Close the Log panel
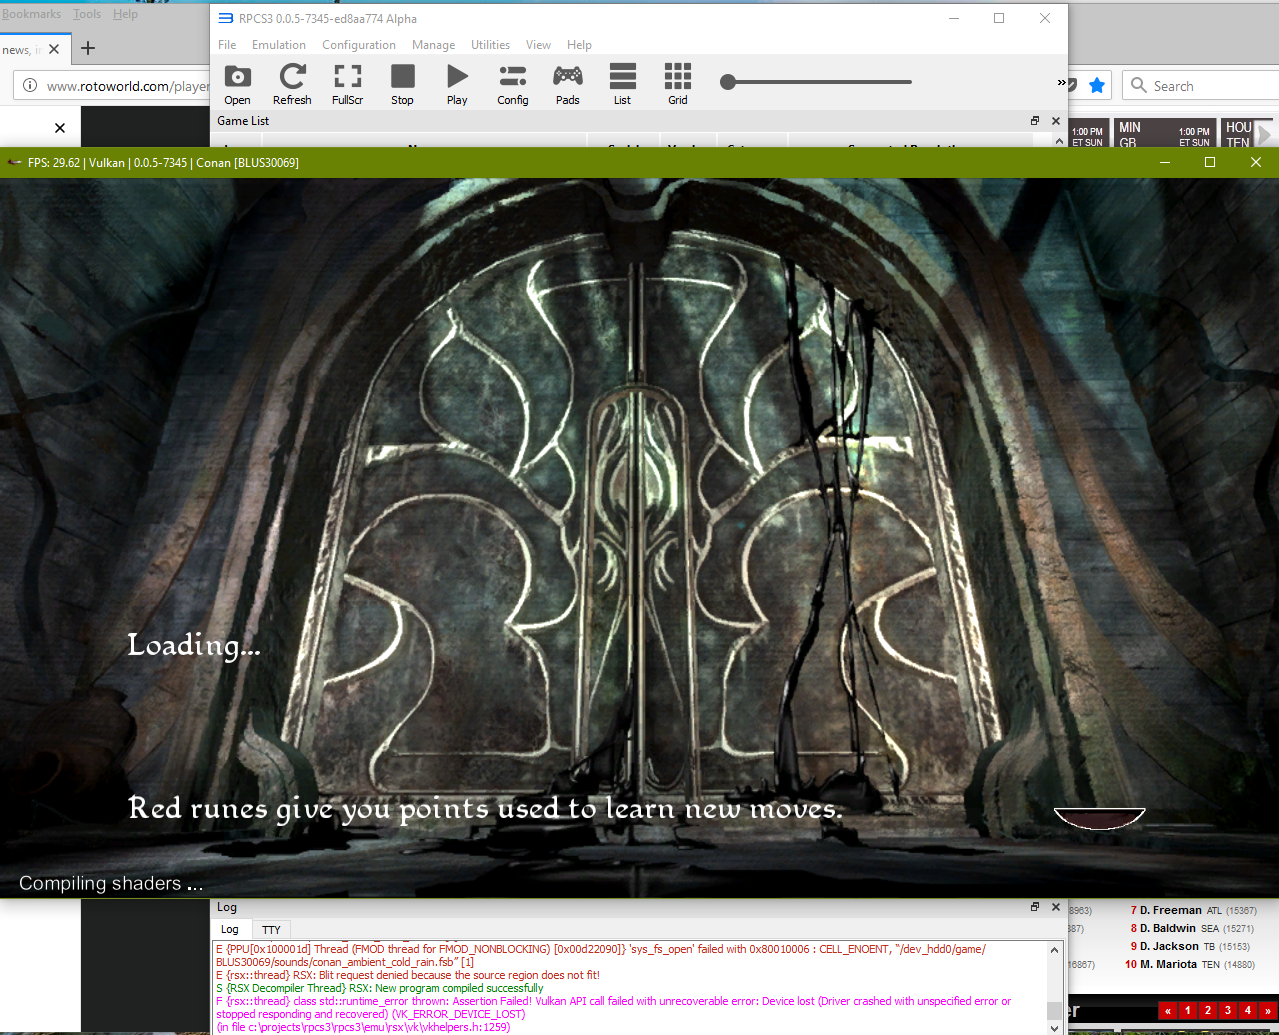1279x1035 pixels. click(x=1056, y=907)
